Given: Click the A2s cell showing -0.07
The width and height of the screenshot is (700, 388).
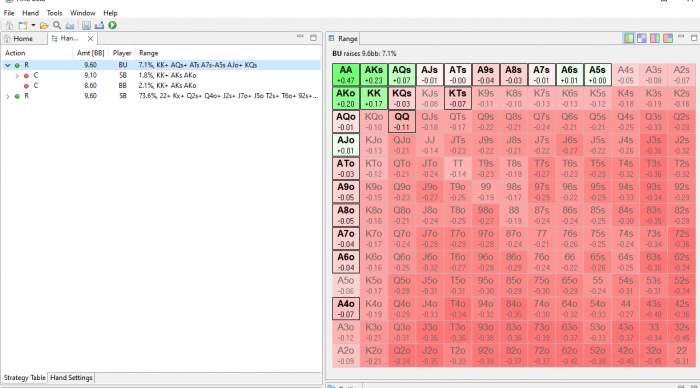Looking at the screenshot, I should (681, 75).
